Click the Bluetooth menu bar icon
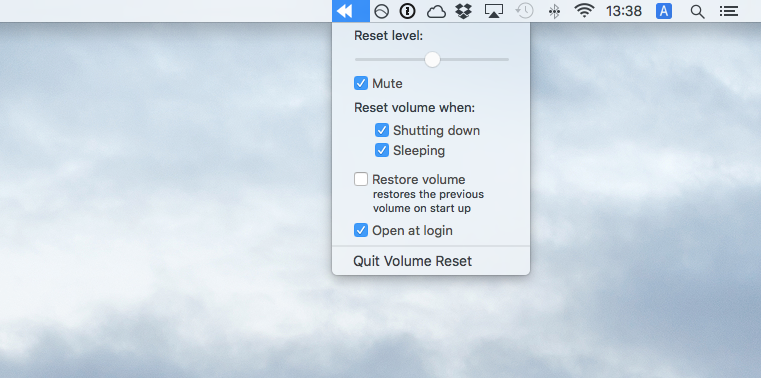Screen dimensions: 761x378 click(554, 11)
